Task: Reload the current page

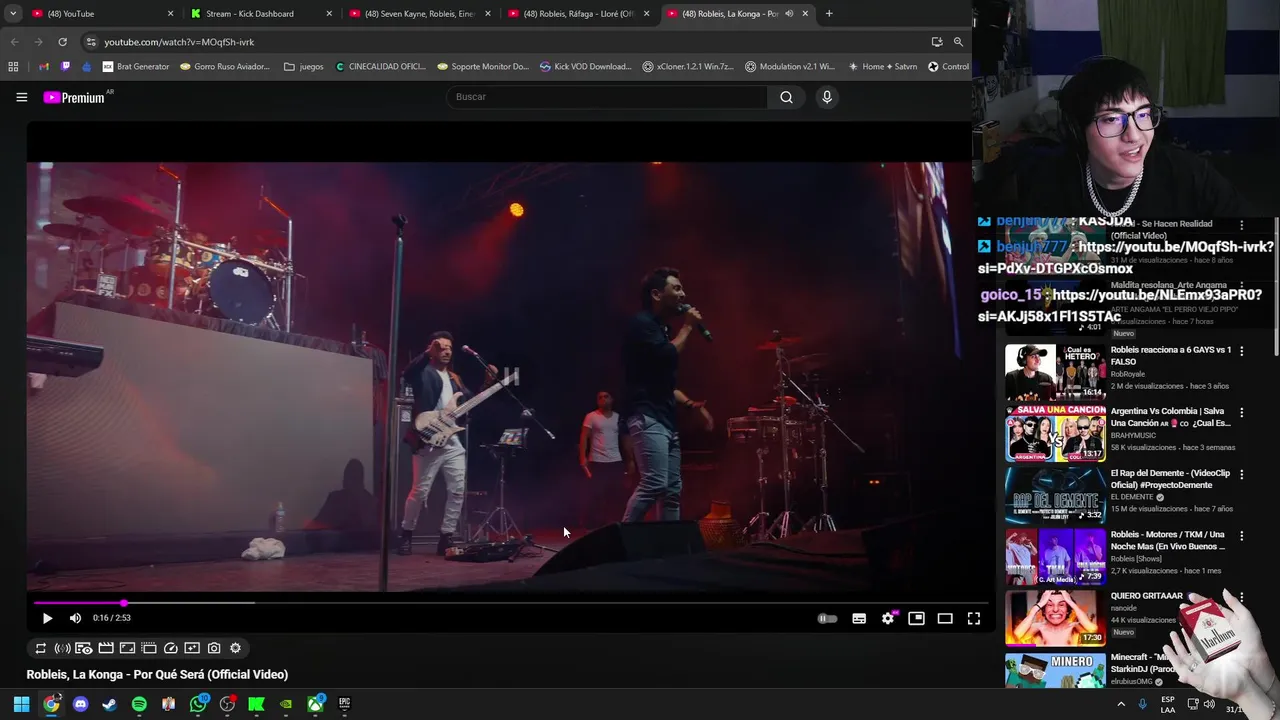Action: [x=62, y=42]
